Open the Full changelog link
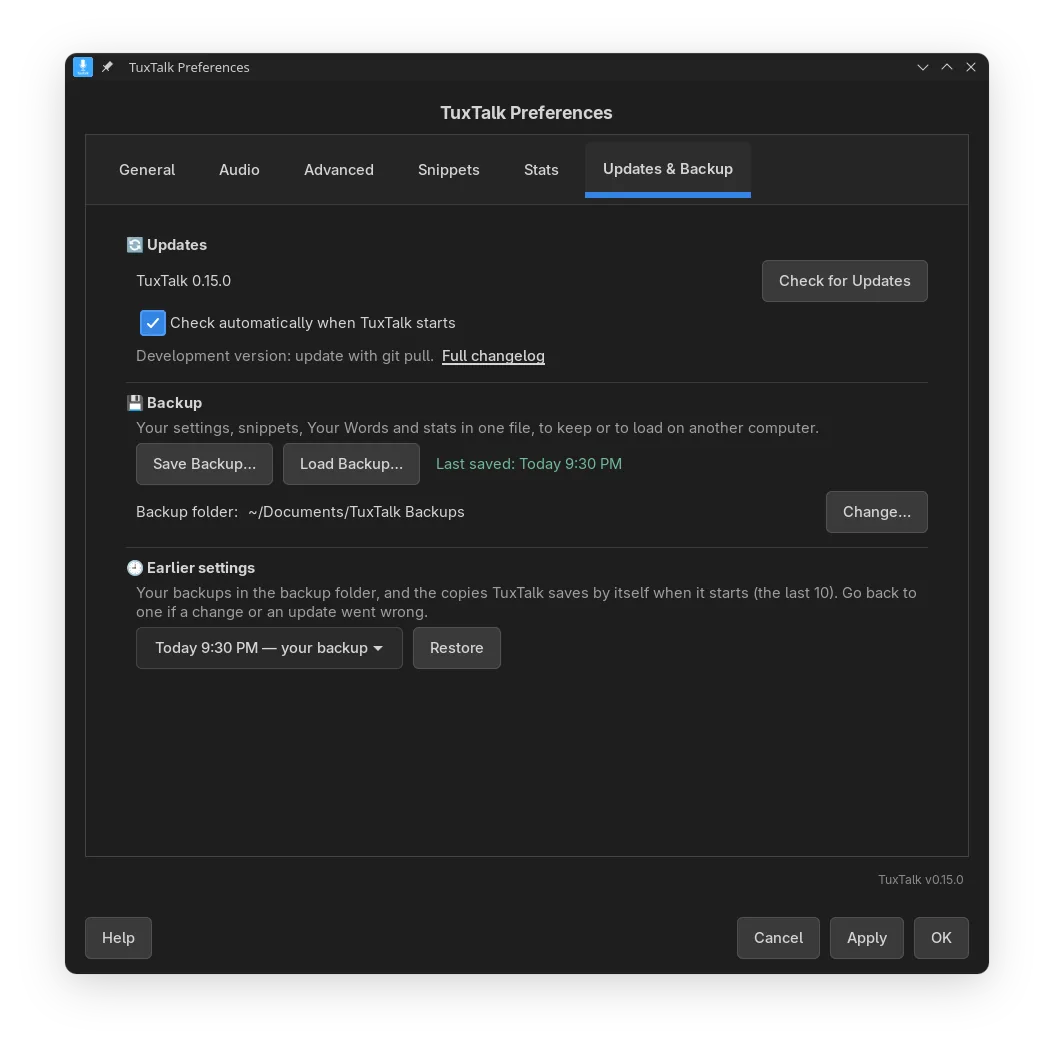The height and width of the screenshot is (1051, 1054). (493, 356)
